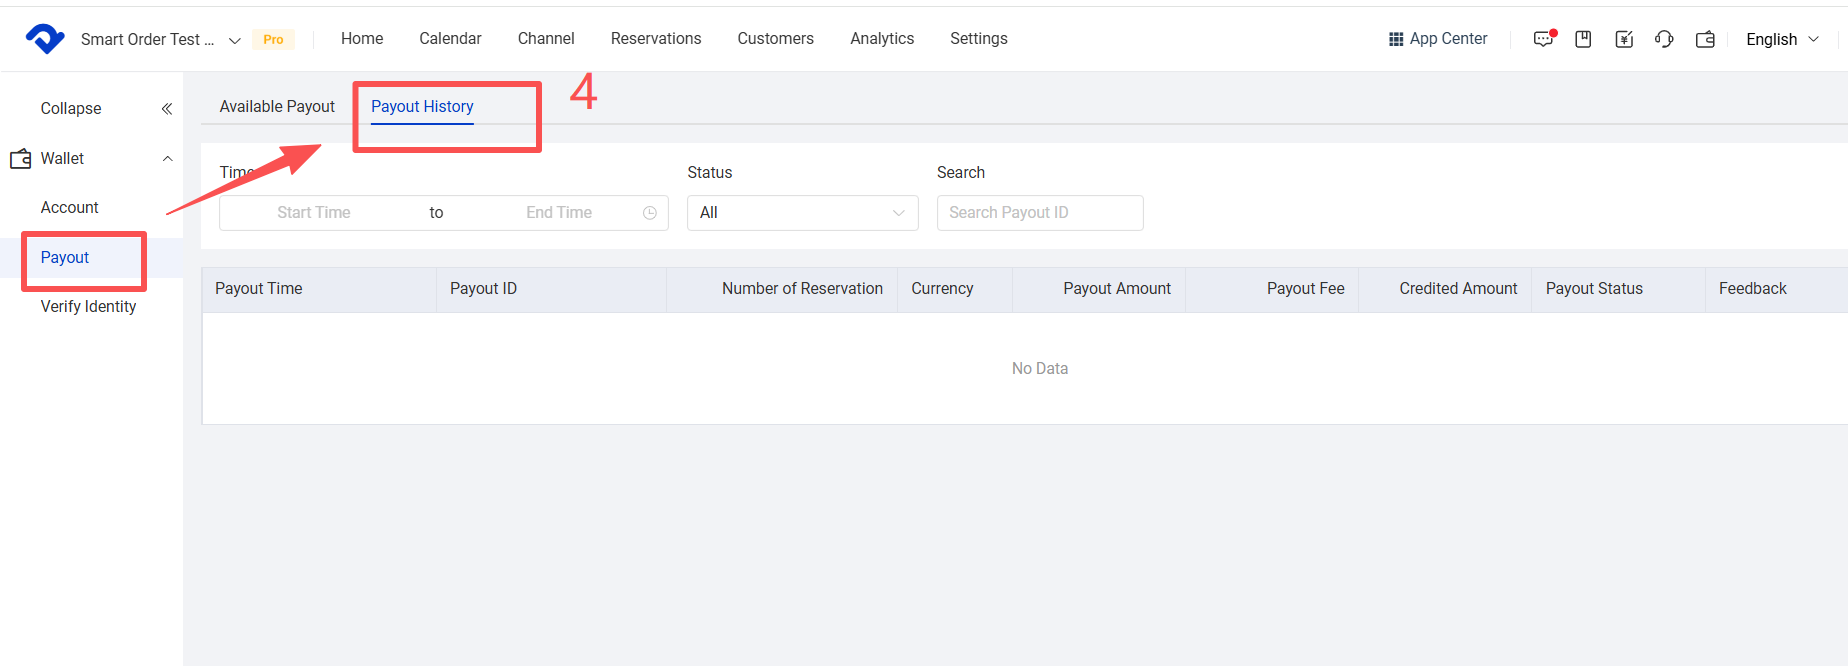Viewport: 1848px width, 666px height.
Task: Click the Start Time date field
Action: pos(314,213)
